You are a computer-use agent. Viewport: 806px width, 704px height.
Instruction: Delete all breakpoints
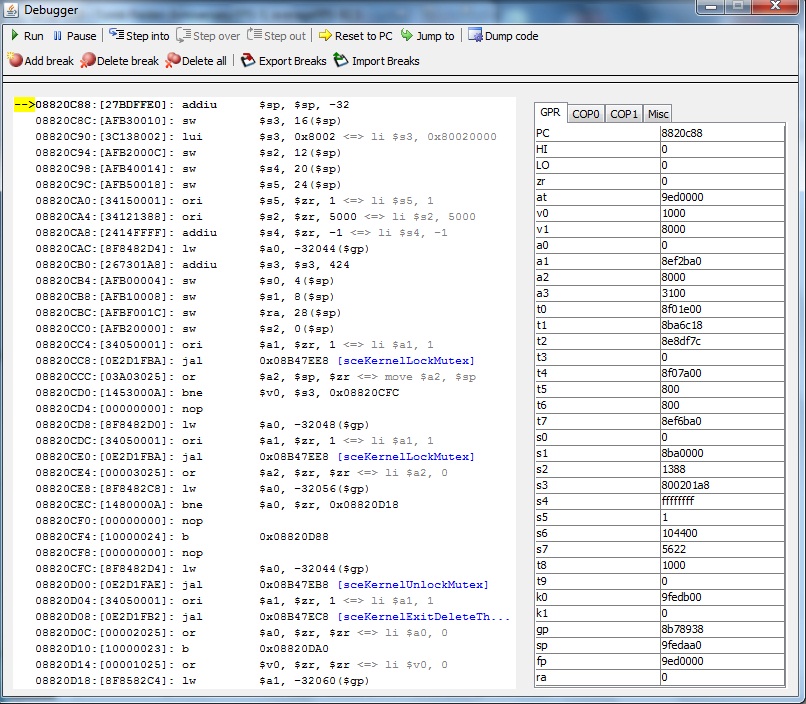click(x=196, y=61)
